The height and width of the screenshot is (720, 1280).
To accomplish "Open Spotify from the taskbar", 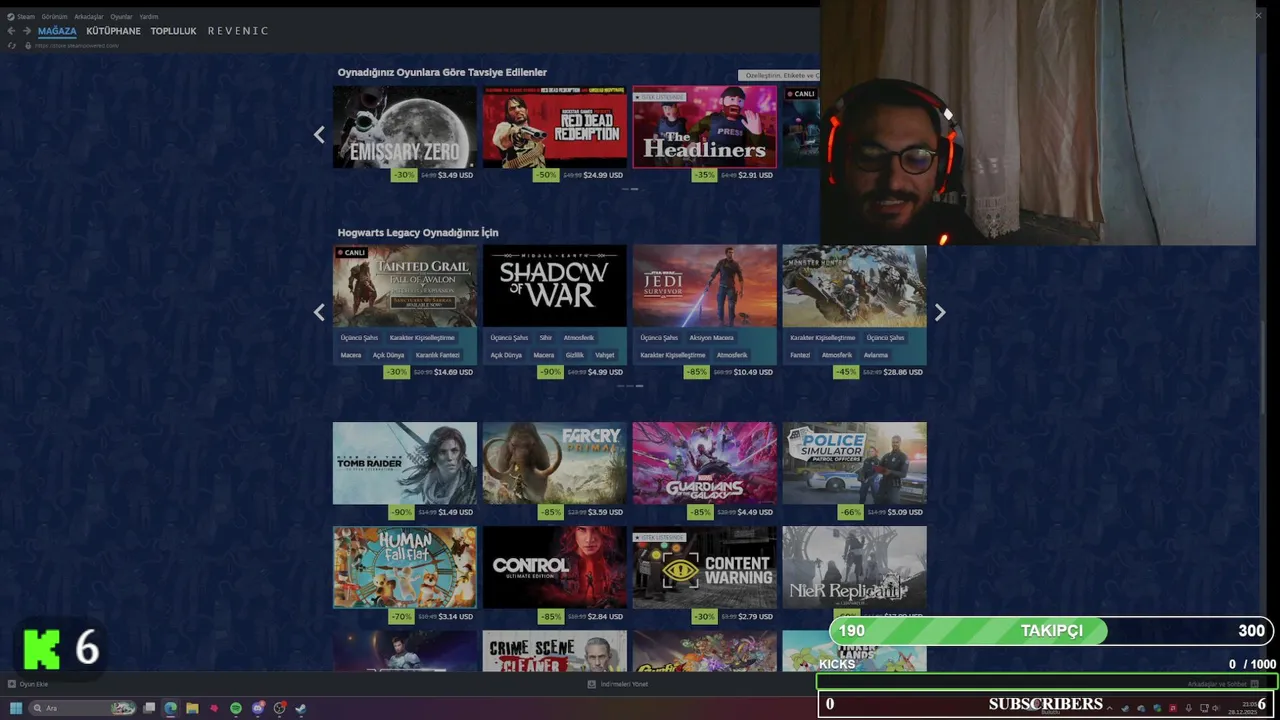I will point(236,708).
